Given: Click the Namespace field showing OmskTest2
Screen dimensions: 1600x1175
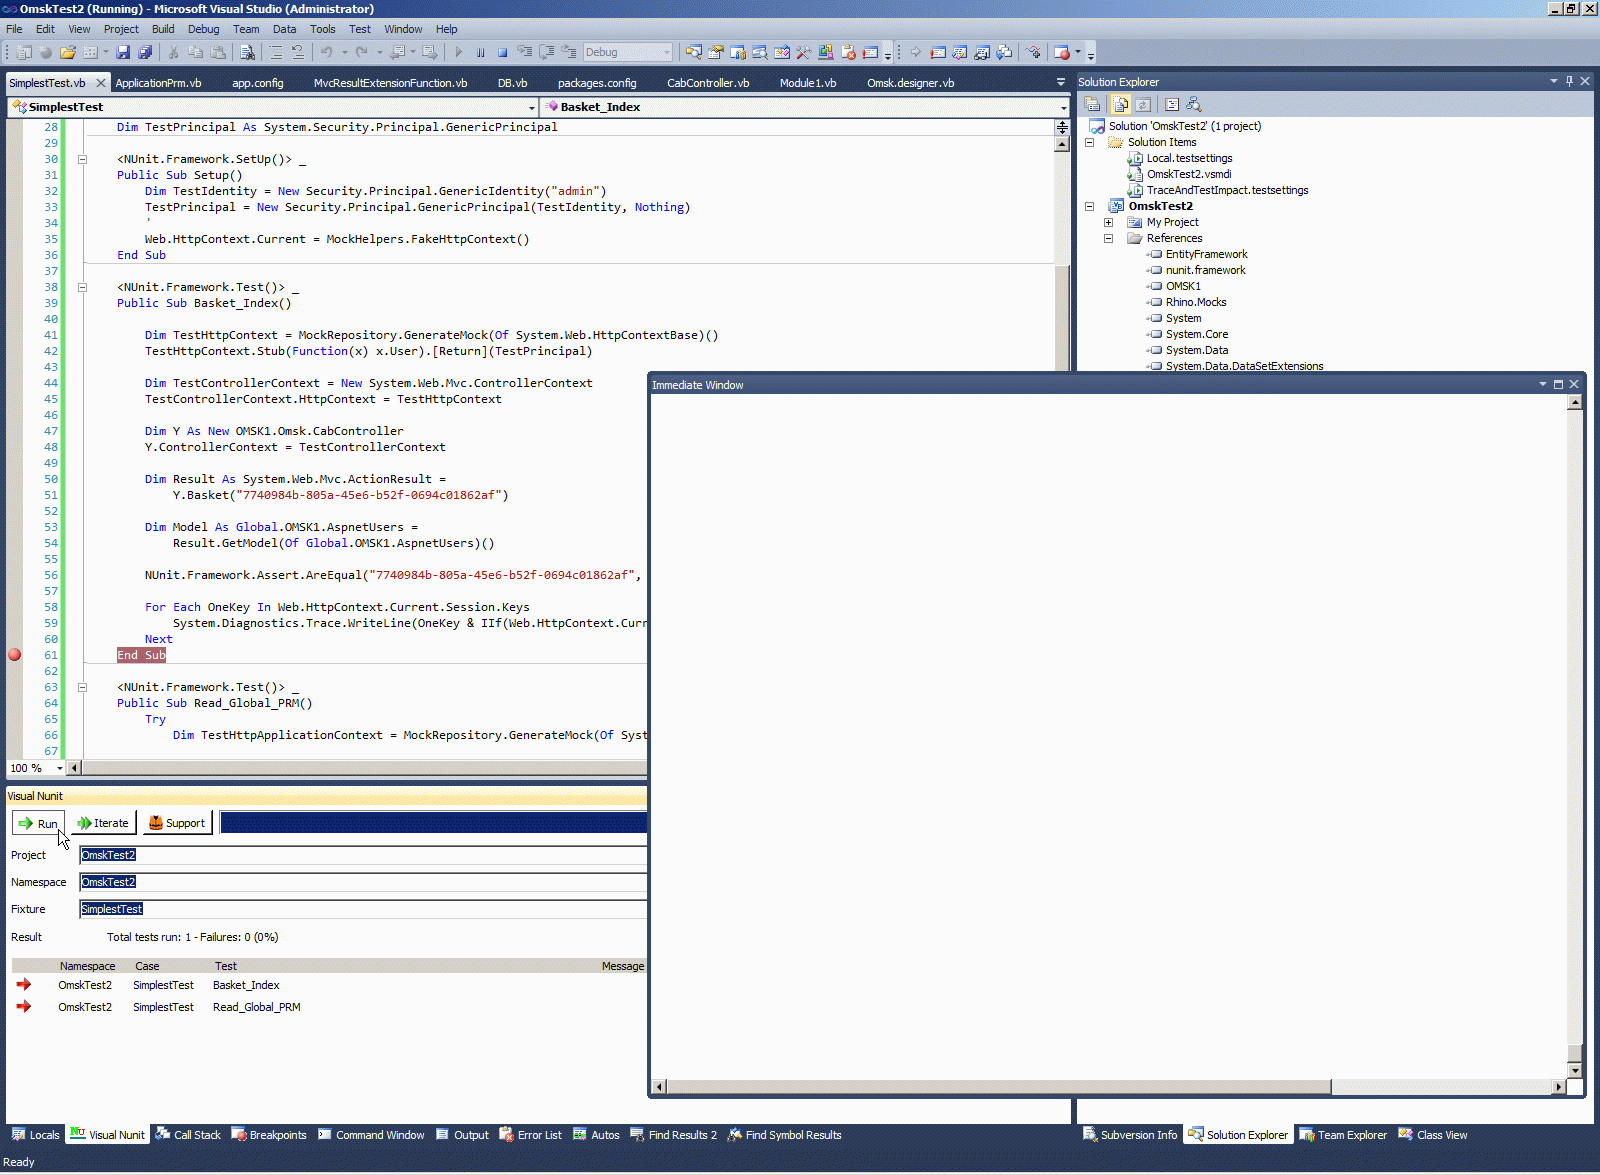Looking at the screenshot, I should coord(363,882).
